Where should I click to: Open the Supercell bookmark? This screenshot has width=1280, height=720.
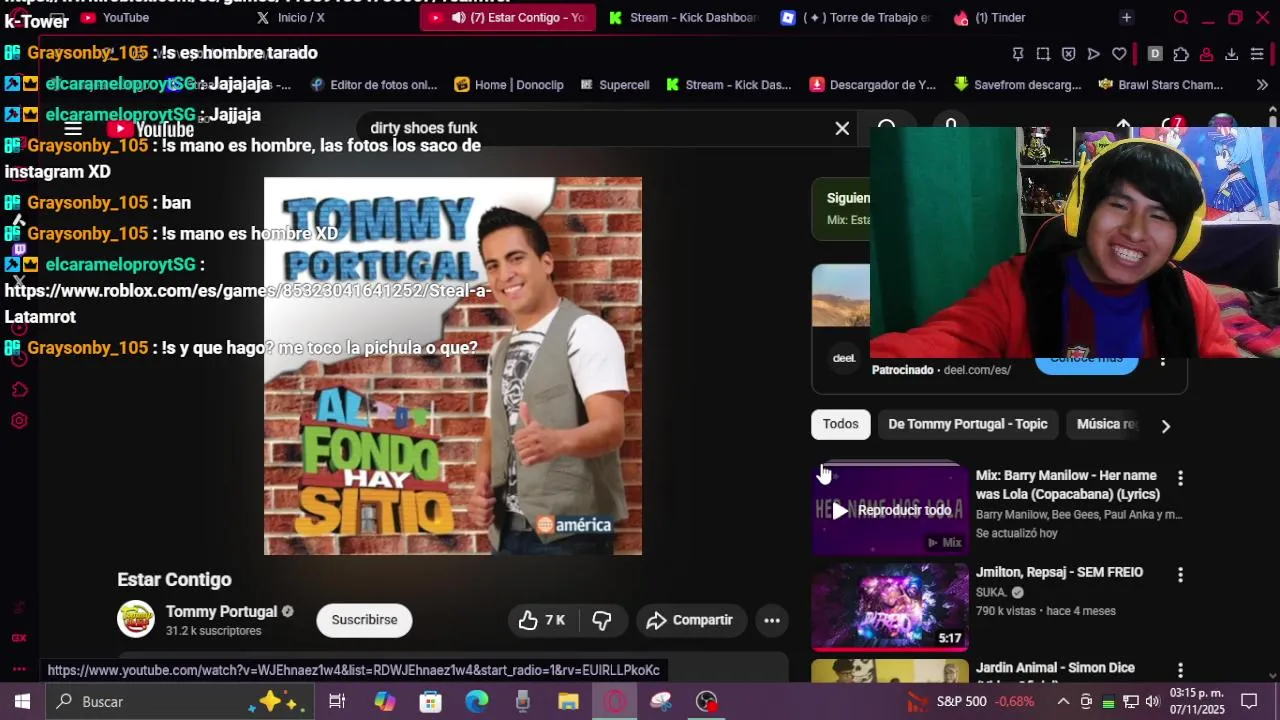click(x=614, y=85)
